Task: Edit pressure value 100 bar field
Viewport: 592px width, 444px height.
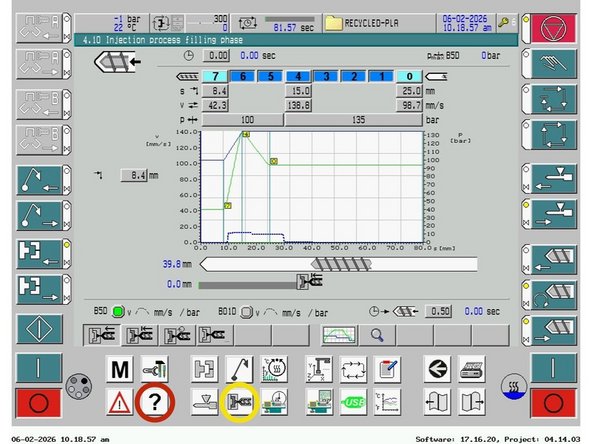Action: pyautogui.click(x=243, y=120)
